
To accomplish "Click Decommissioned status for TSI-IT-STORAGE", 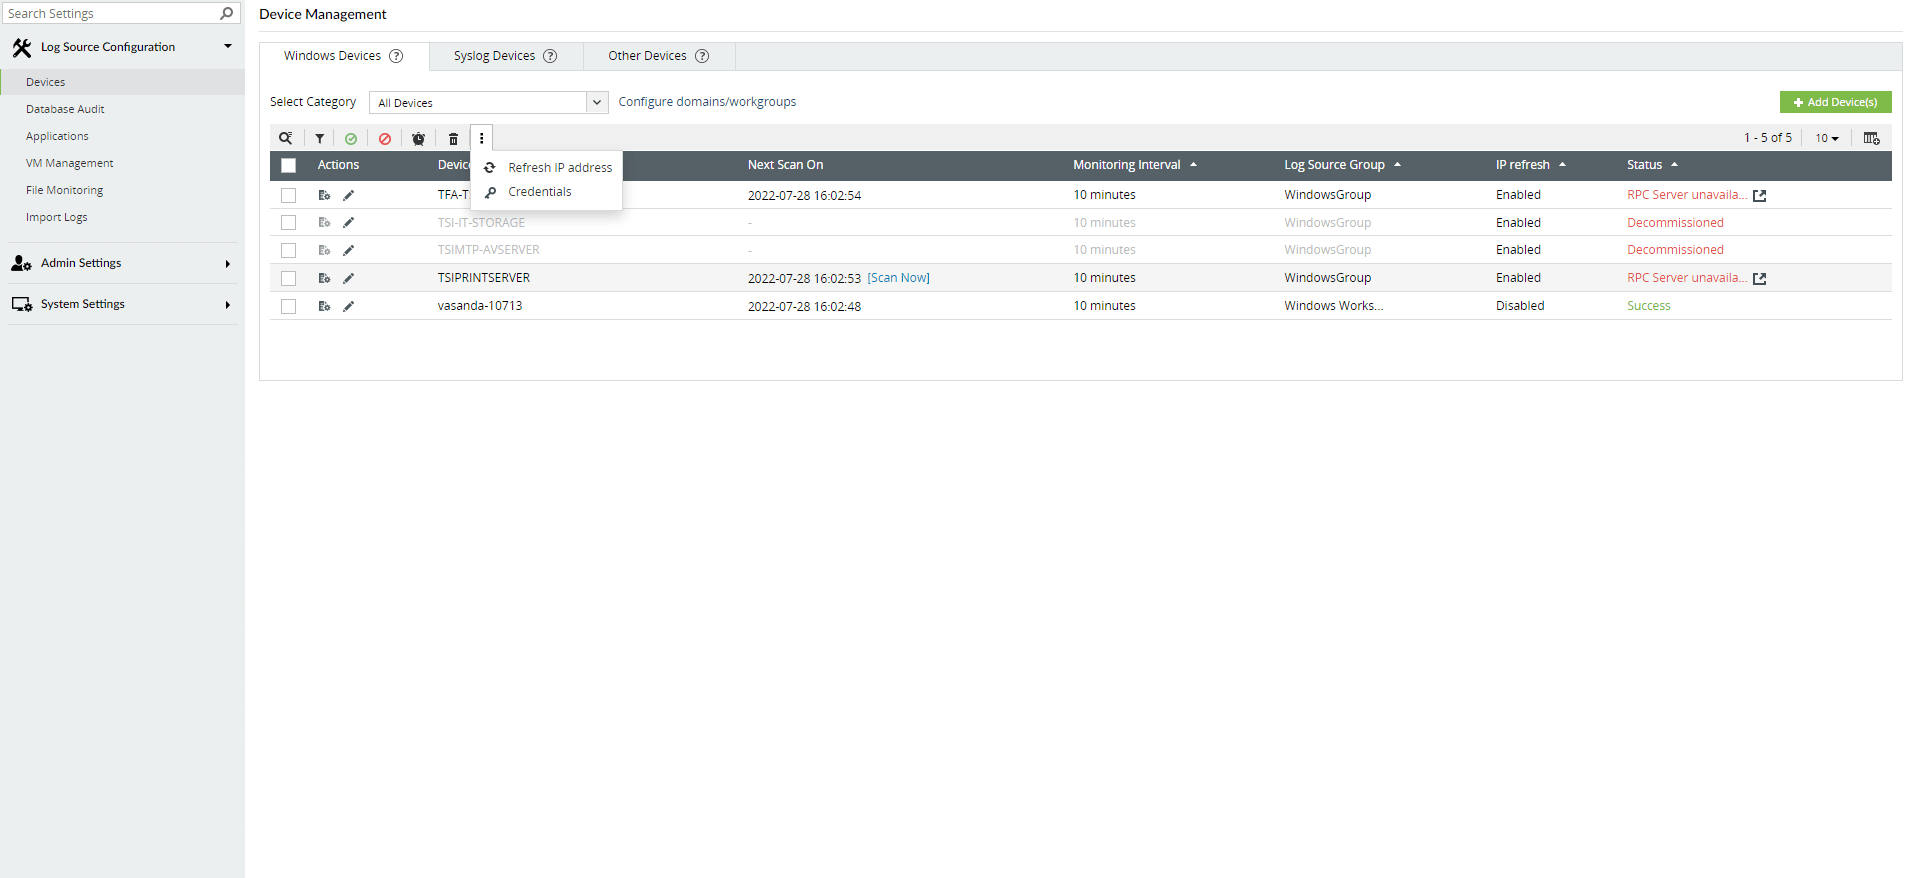I will 1675,223.
